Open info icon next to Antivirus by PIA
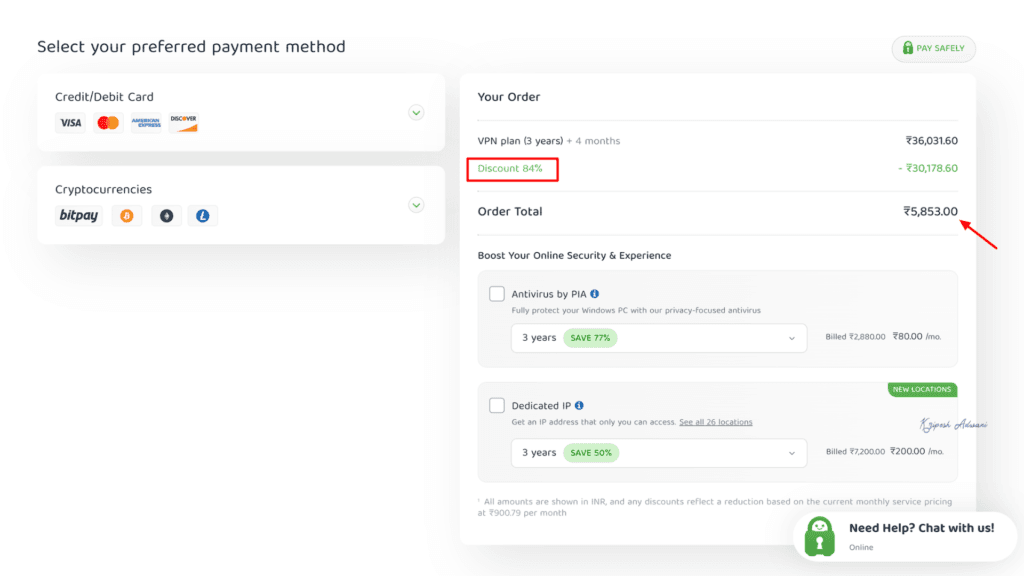Screen dimensions: 1024x576 [594, 294]
